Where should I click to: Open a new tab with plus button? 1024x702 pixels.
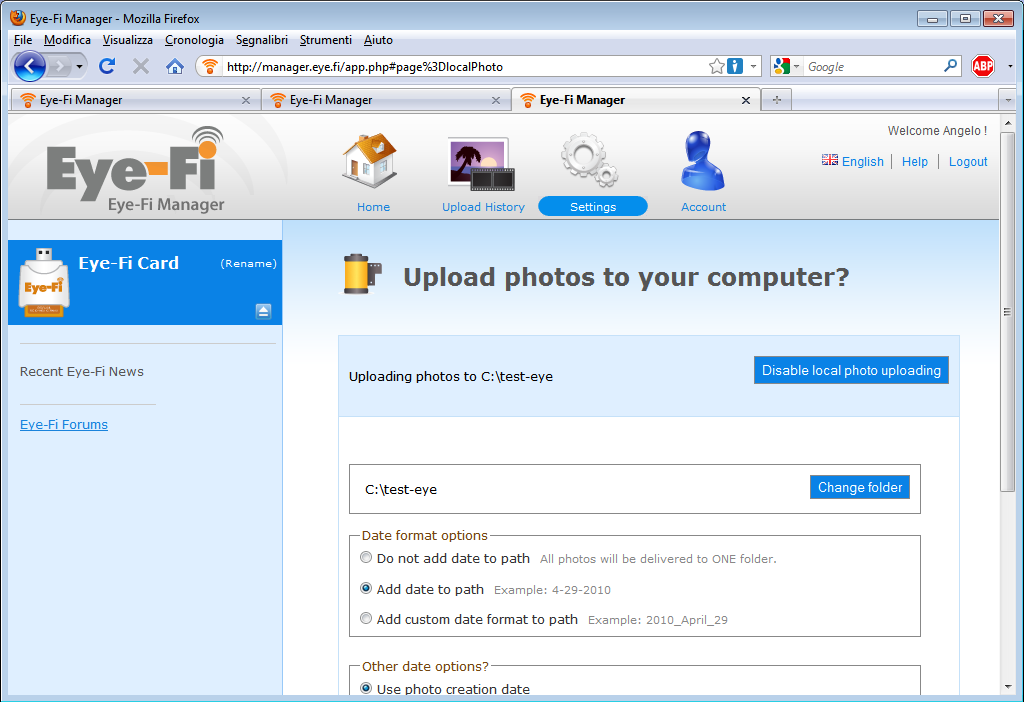pos(776,100)
